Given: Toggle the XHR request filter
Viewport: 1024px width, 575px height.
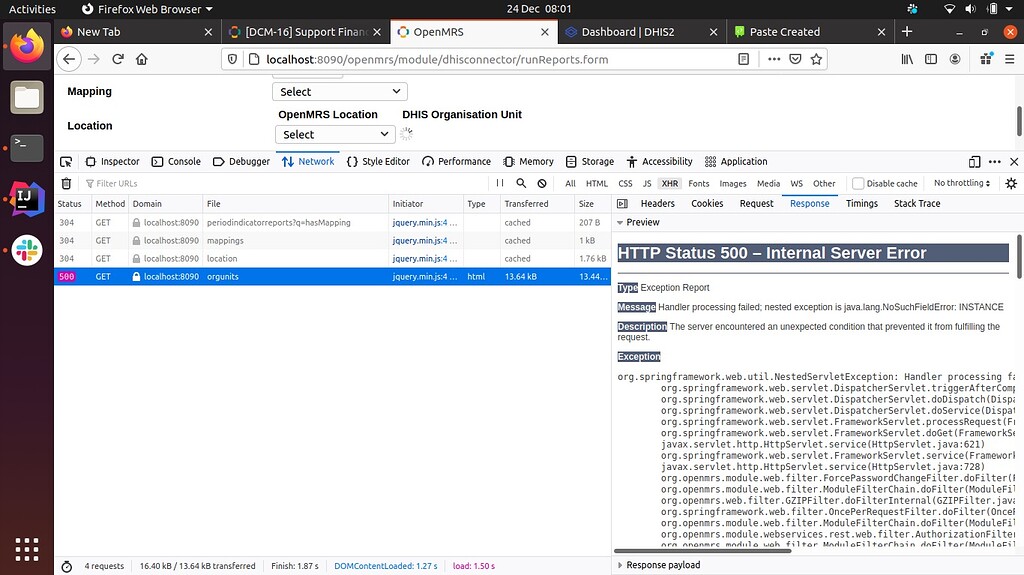Looking at the screenshot, I should coord(669,184).
